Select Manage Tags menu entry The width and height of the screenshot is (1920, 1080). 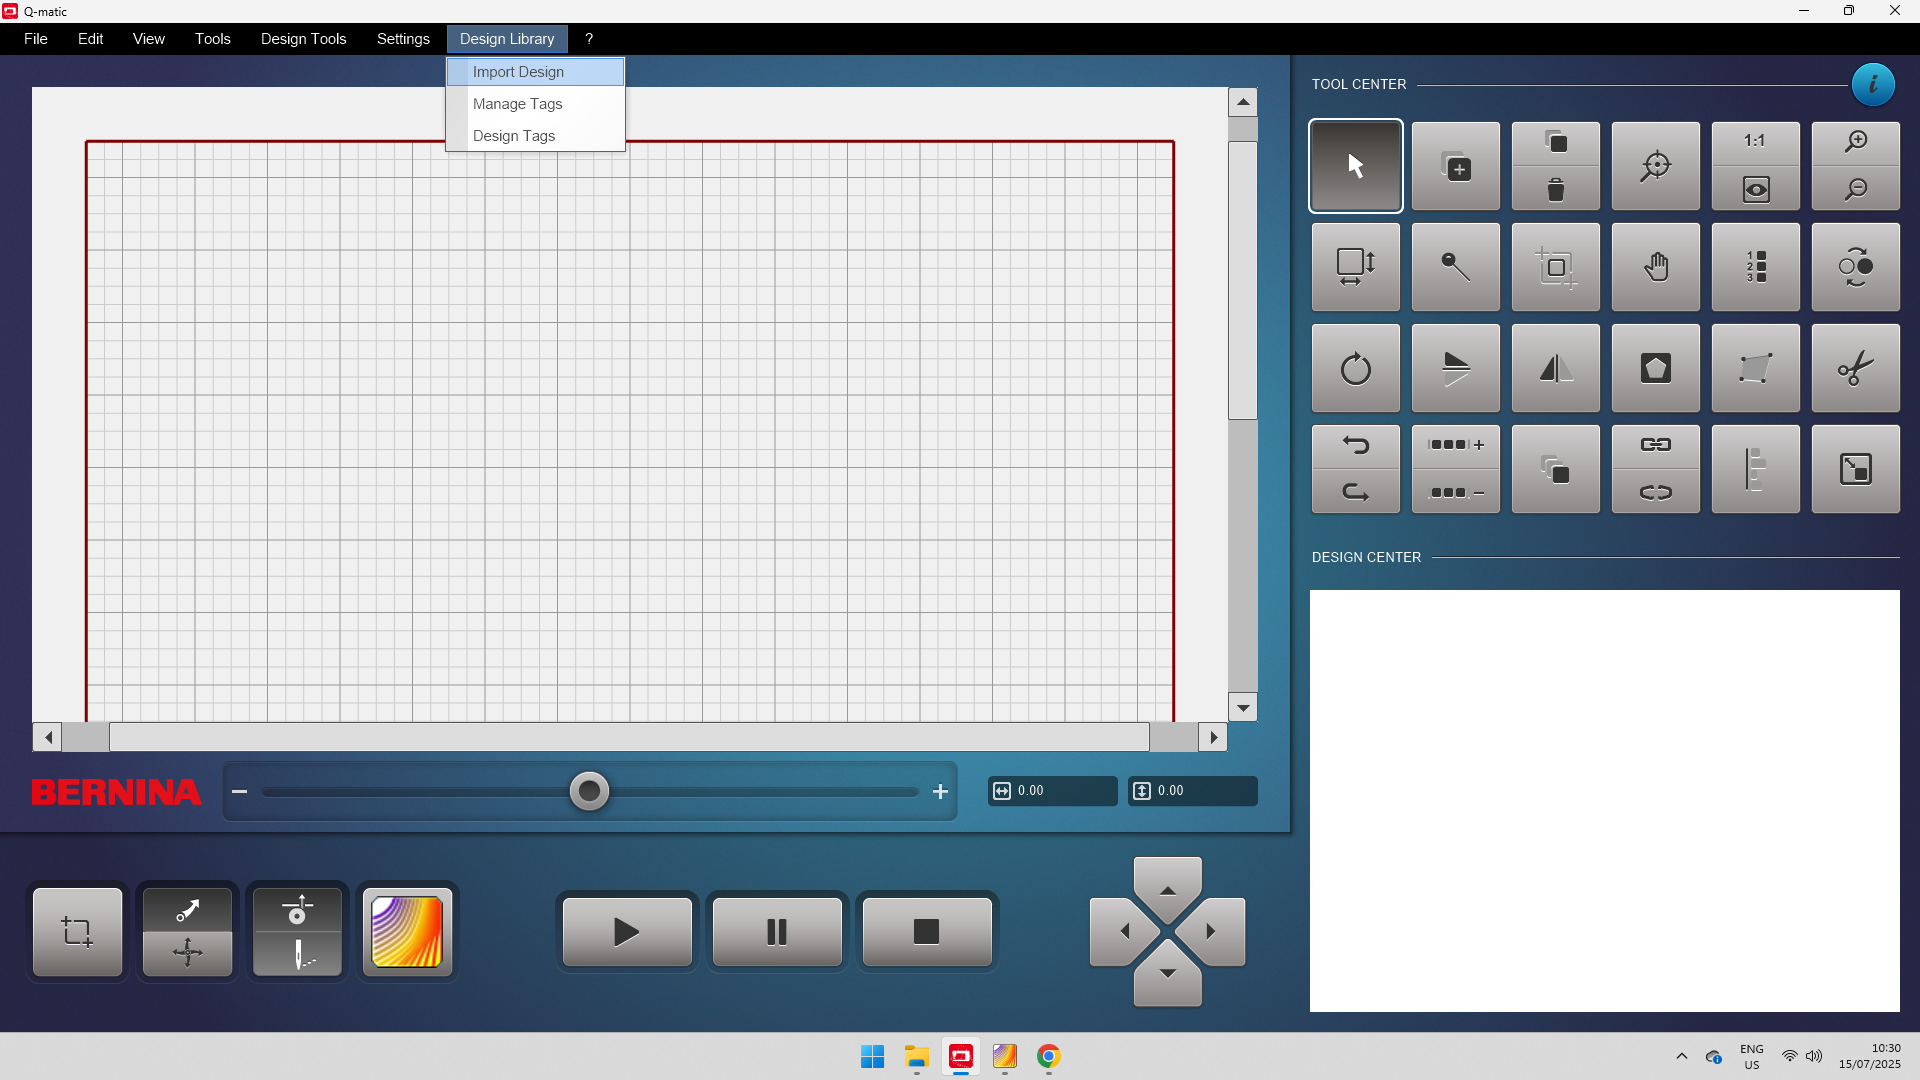(x=517, y=104)
